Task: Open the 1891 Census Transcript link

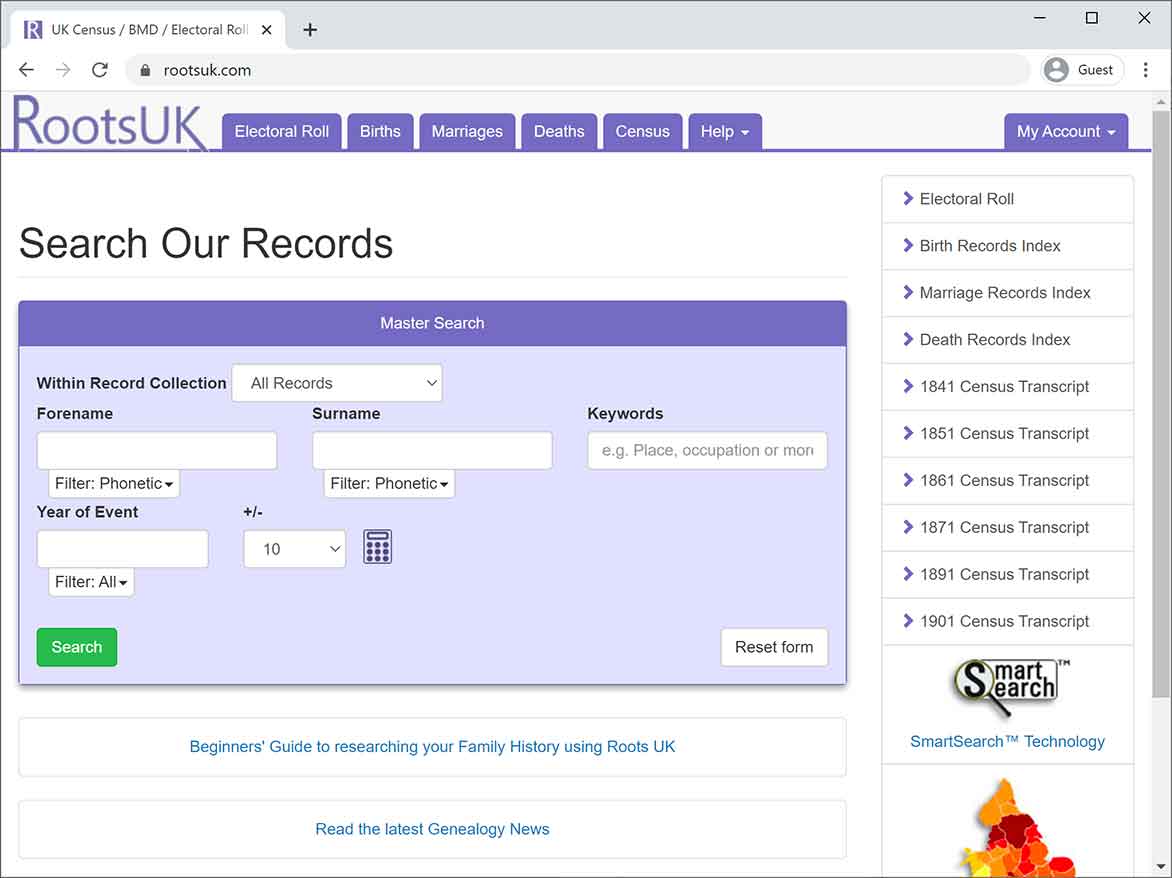Action: tap(1008, 575)
